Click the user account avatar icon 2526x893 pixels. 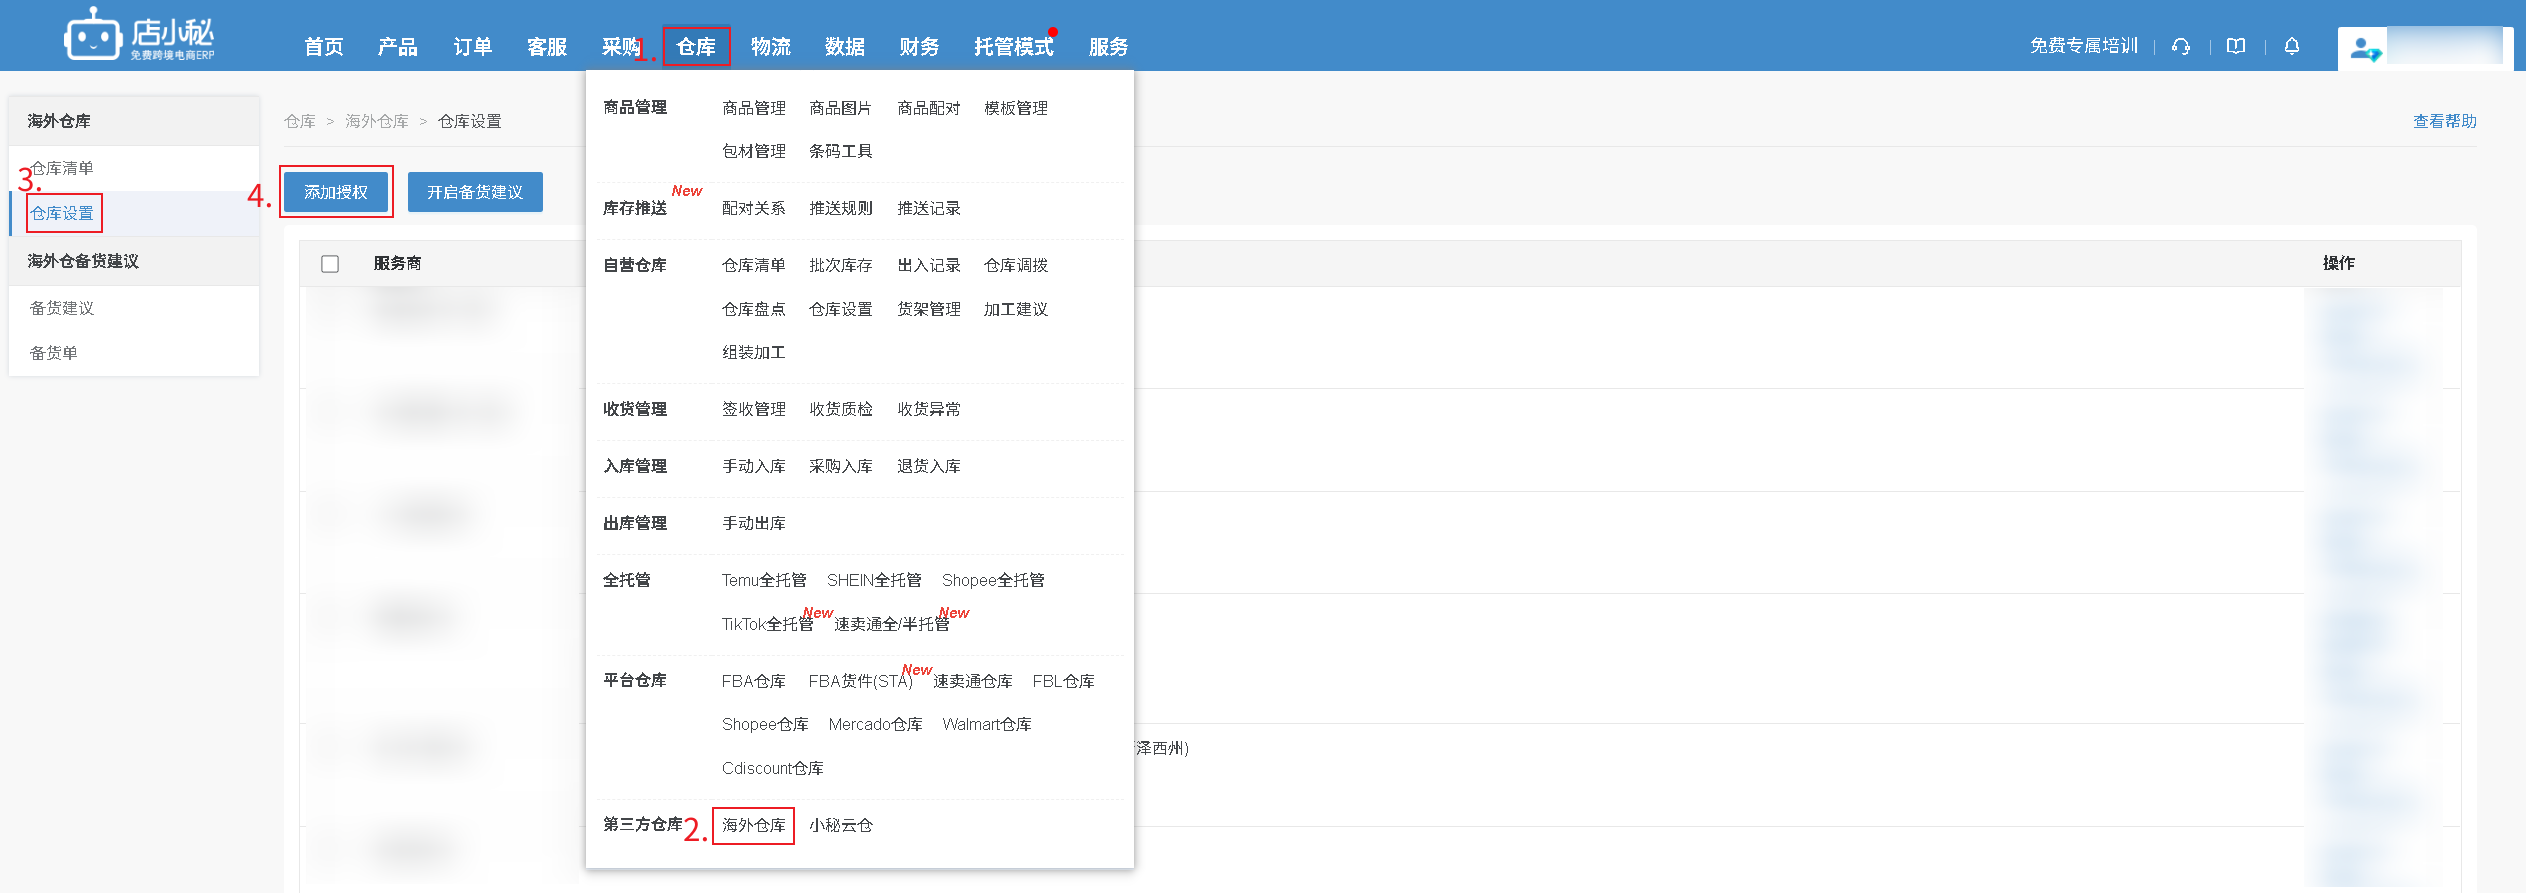click(2364, 48)
